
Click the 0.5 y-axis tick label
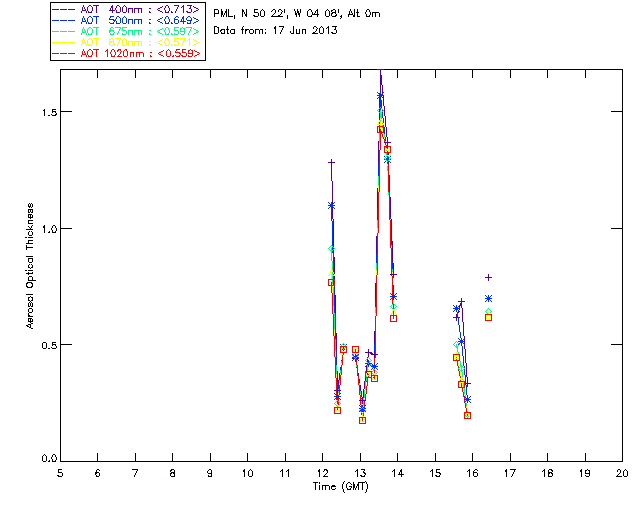[49, 345]
